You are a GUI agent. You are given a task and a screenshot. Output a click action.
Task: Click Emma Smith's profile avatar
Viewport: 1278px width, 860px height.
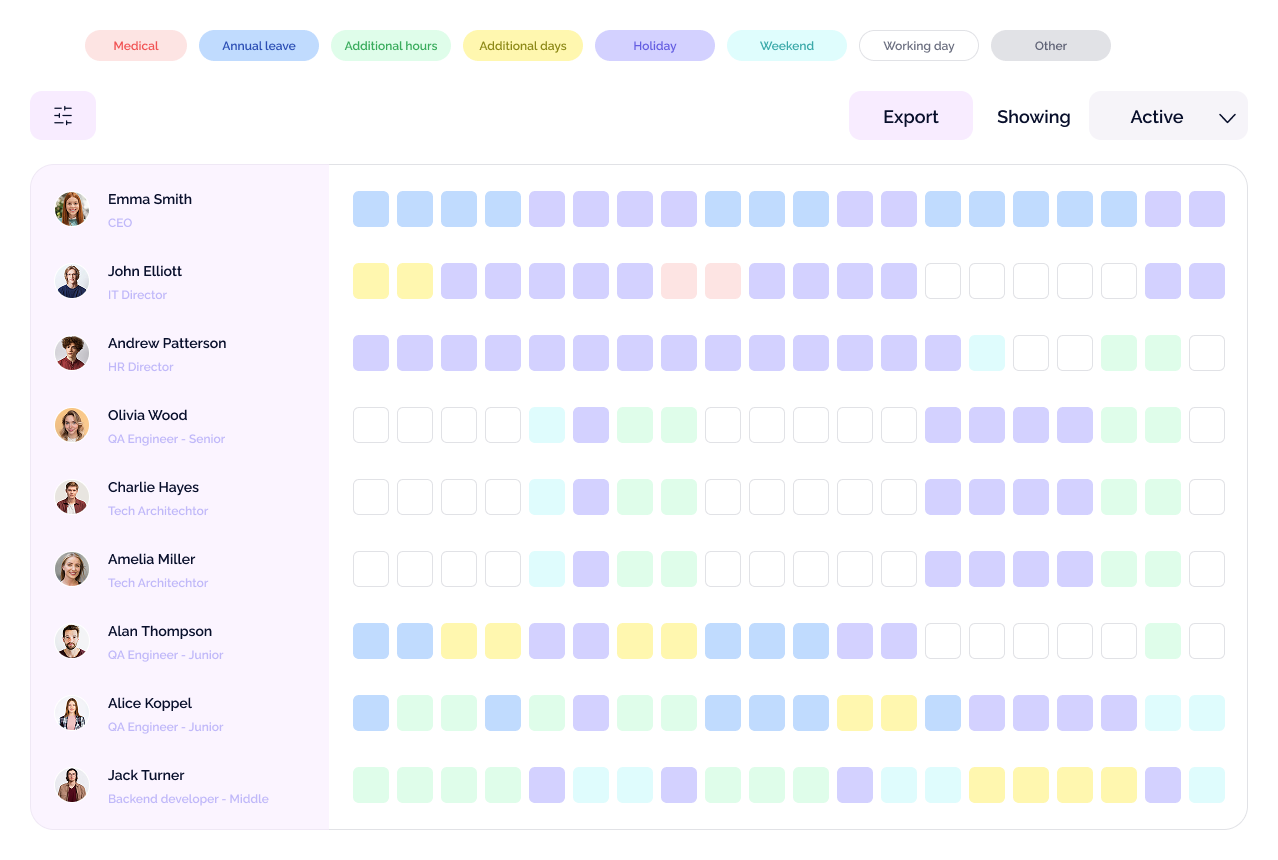point(72,209)
